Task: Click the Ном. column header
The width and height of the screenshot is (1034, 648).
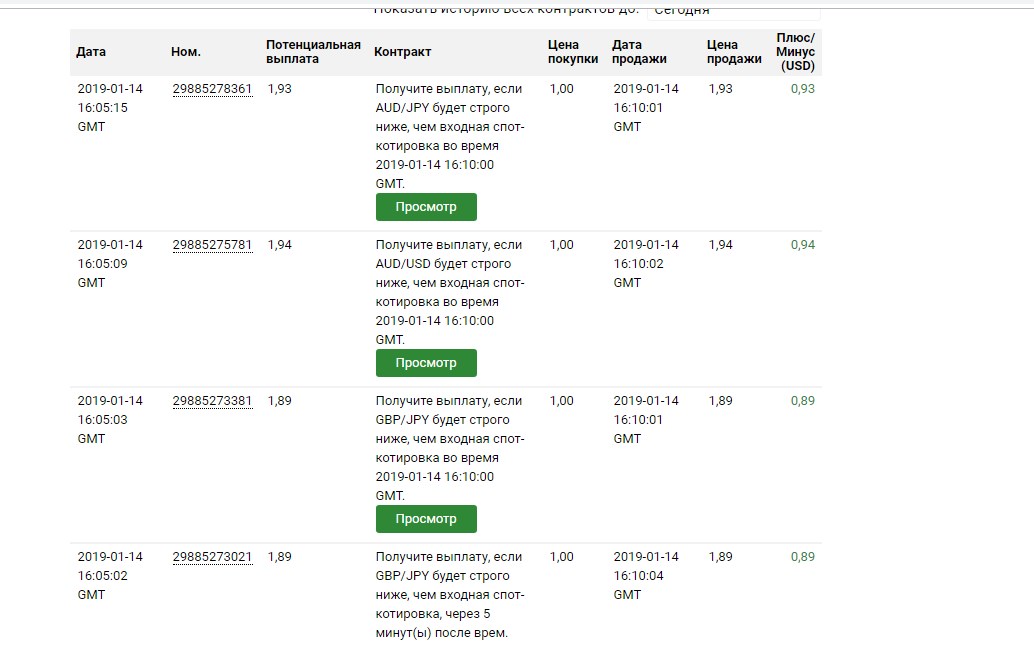Action: (186, 52)
